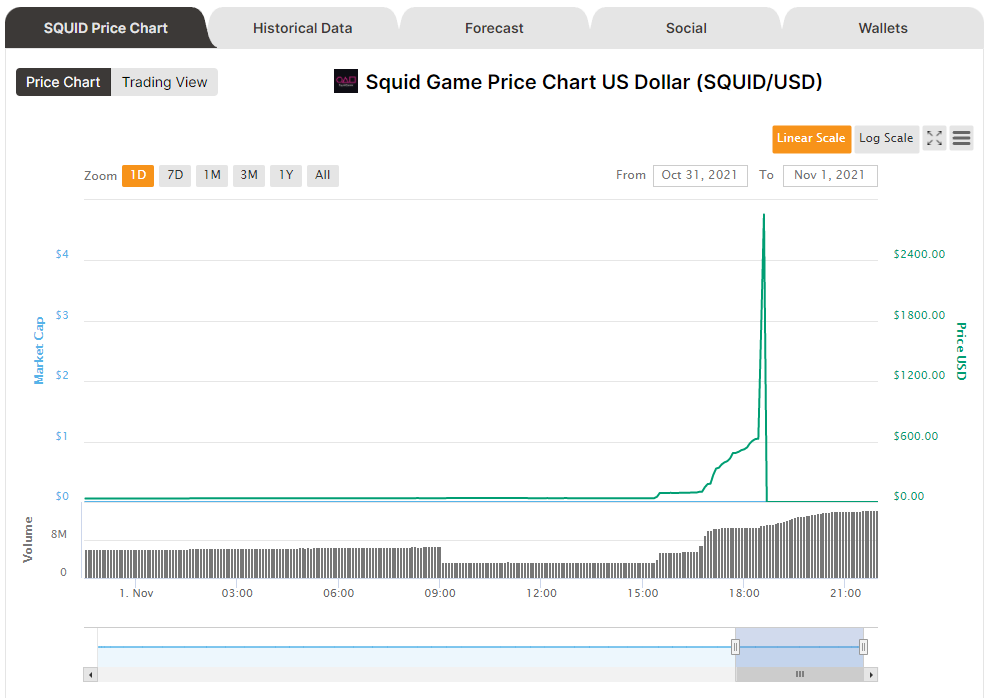This screenshot has width=990, height=698.
Task: Open the Social tab
Action: tap(686, 28)
